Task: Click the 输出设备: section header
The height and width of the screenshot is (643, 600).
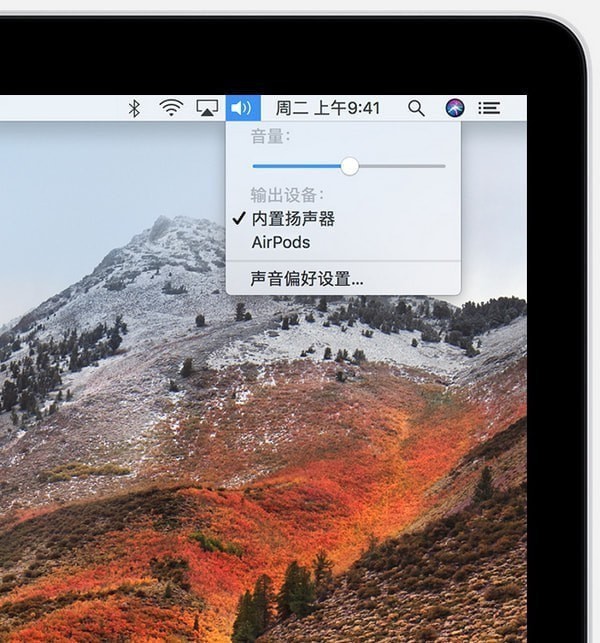Action: (x=287, y=195)
